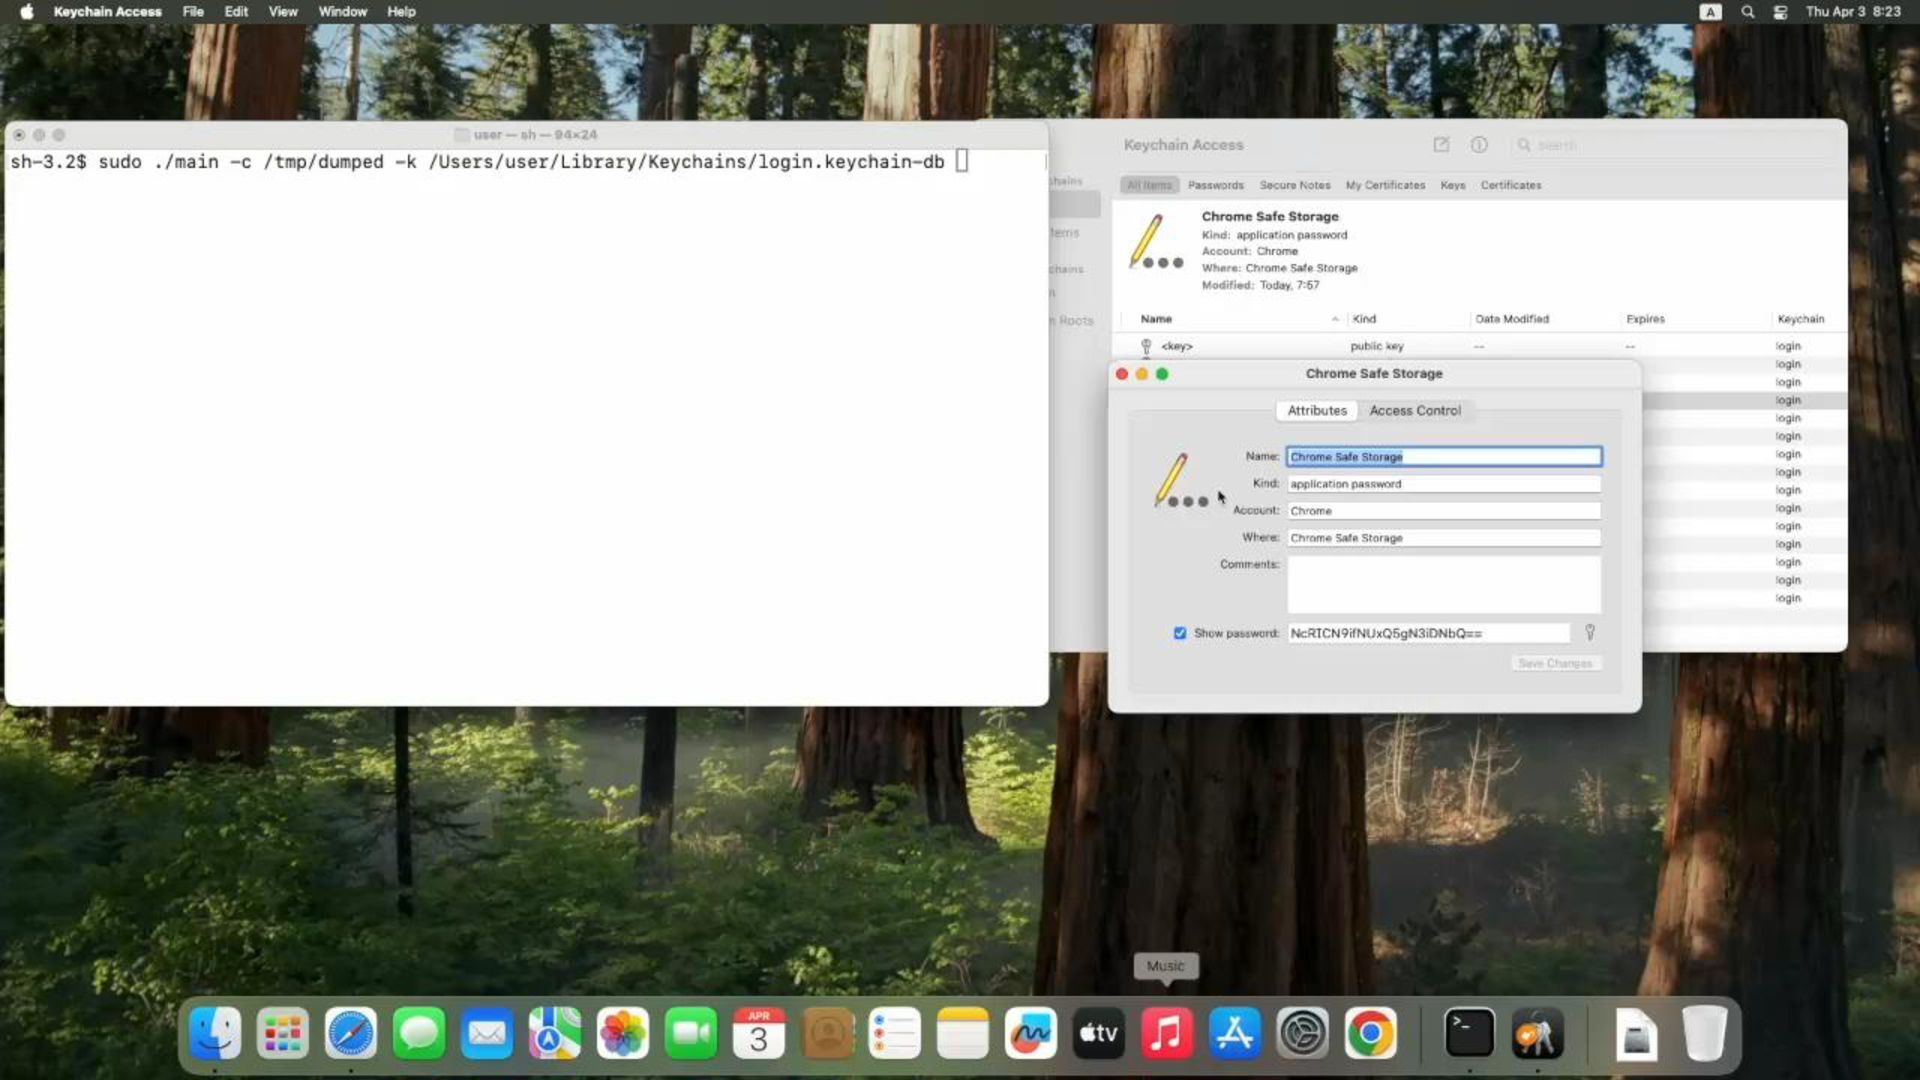
Task: Open the Apple menu
Action: [27, 12]
